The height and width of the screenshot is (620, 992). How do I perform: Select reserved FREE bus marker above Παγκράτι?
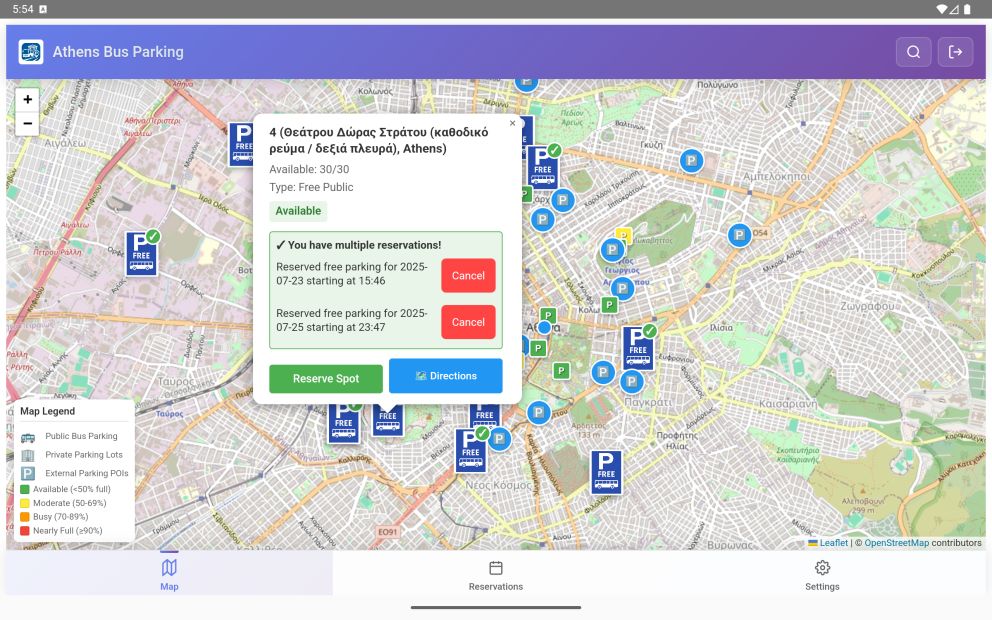click(x=639, y=347)
